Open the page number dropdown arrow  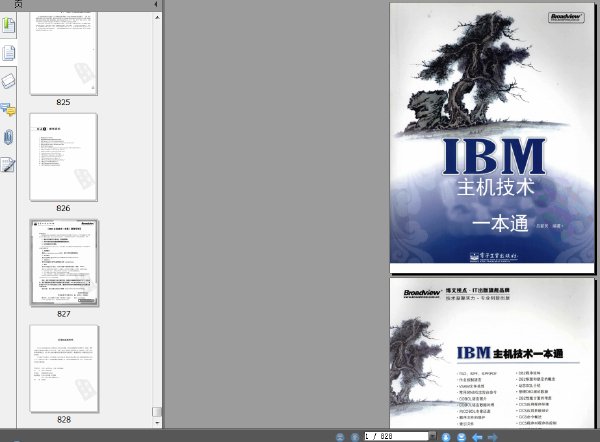click(x=432, y=436)
